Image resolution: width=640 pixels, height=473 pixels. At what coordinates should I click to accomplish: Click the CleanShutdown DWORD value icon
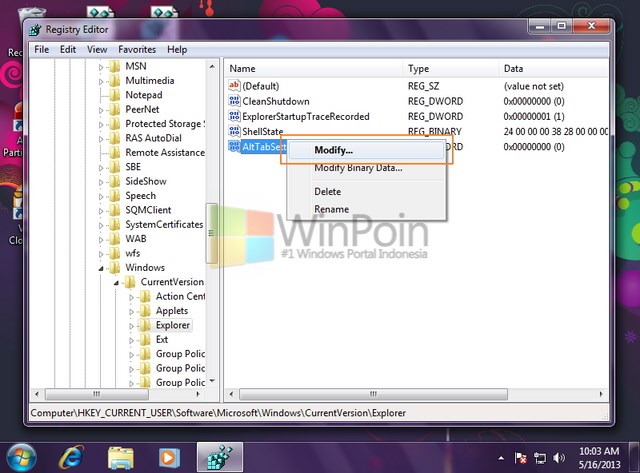[234, 101]
